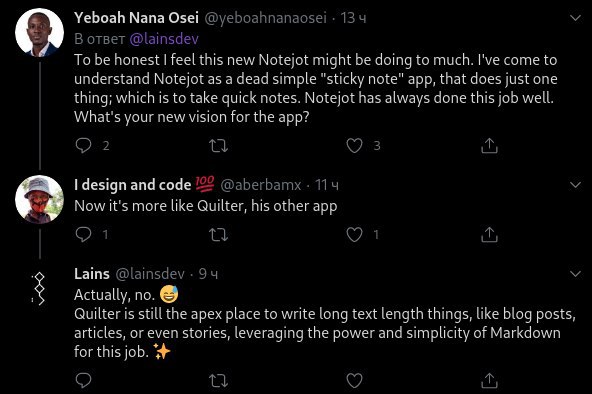Screen dimensions: 592x394
Task: Open the @lainsdev mention link
Action: [164, 39]
